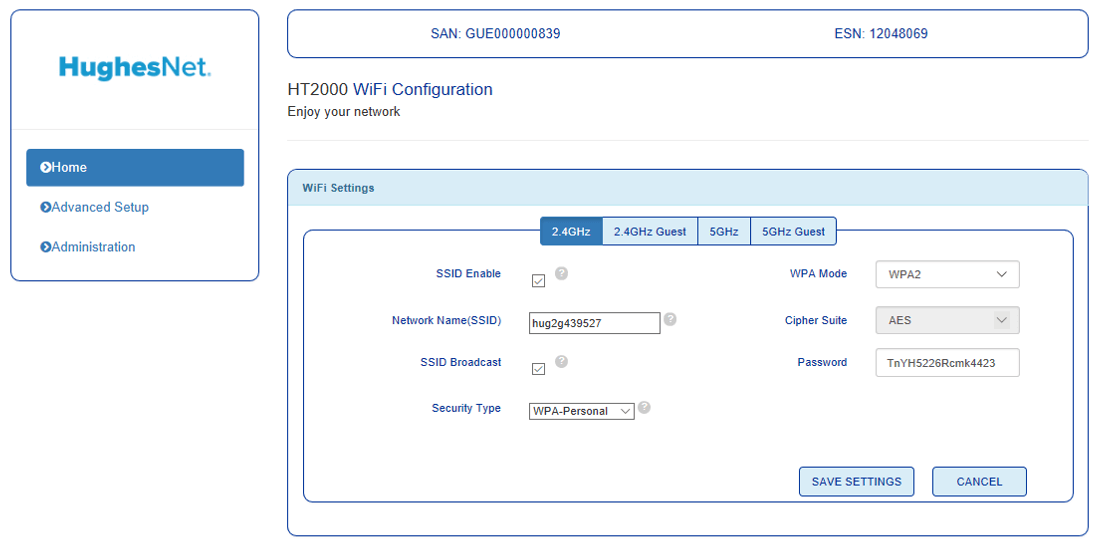Click the WiFi Settings panel header
The image size is (1097, 548).
point(688,188)
